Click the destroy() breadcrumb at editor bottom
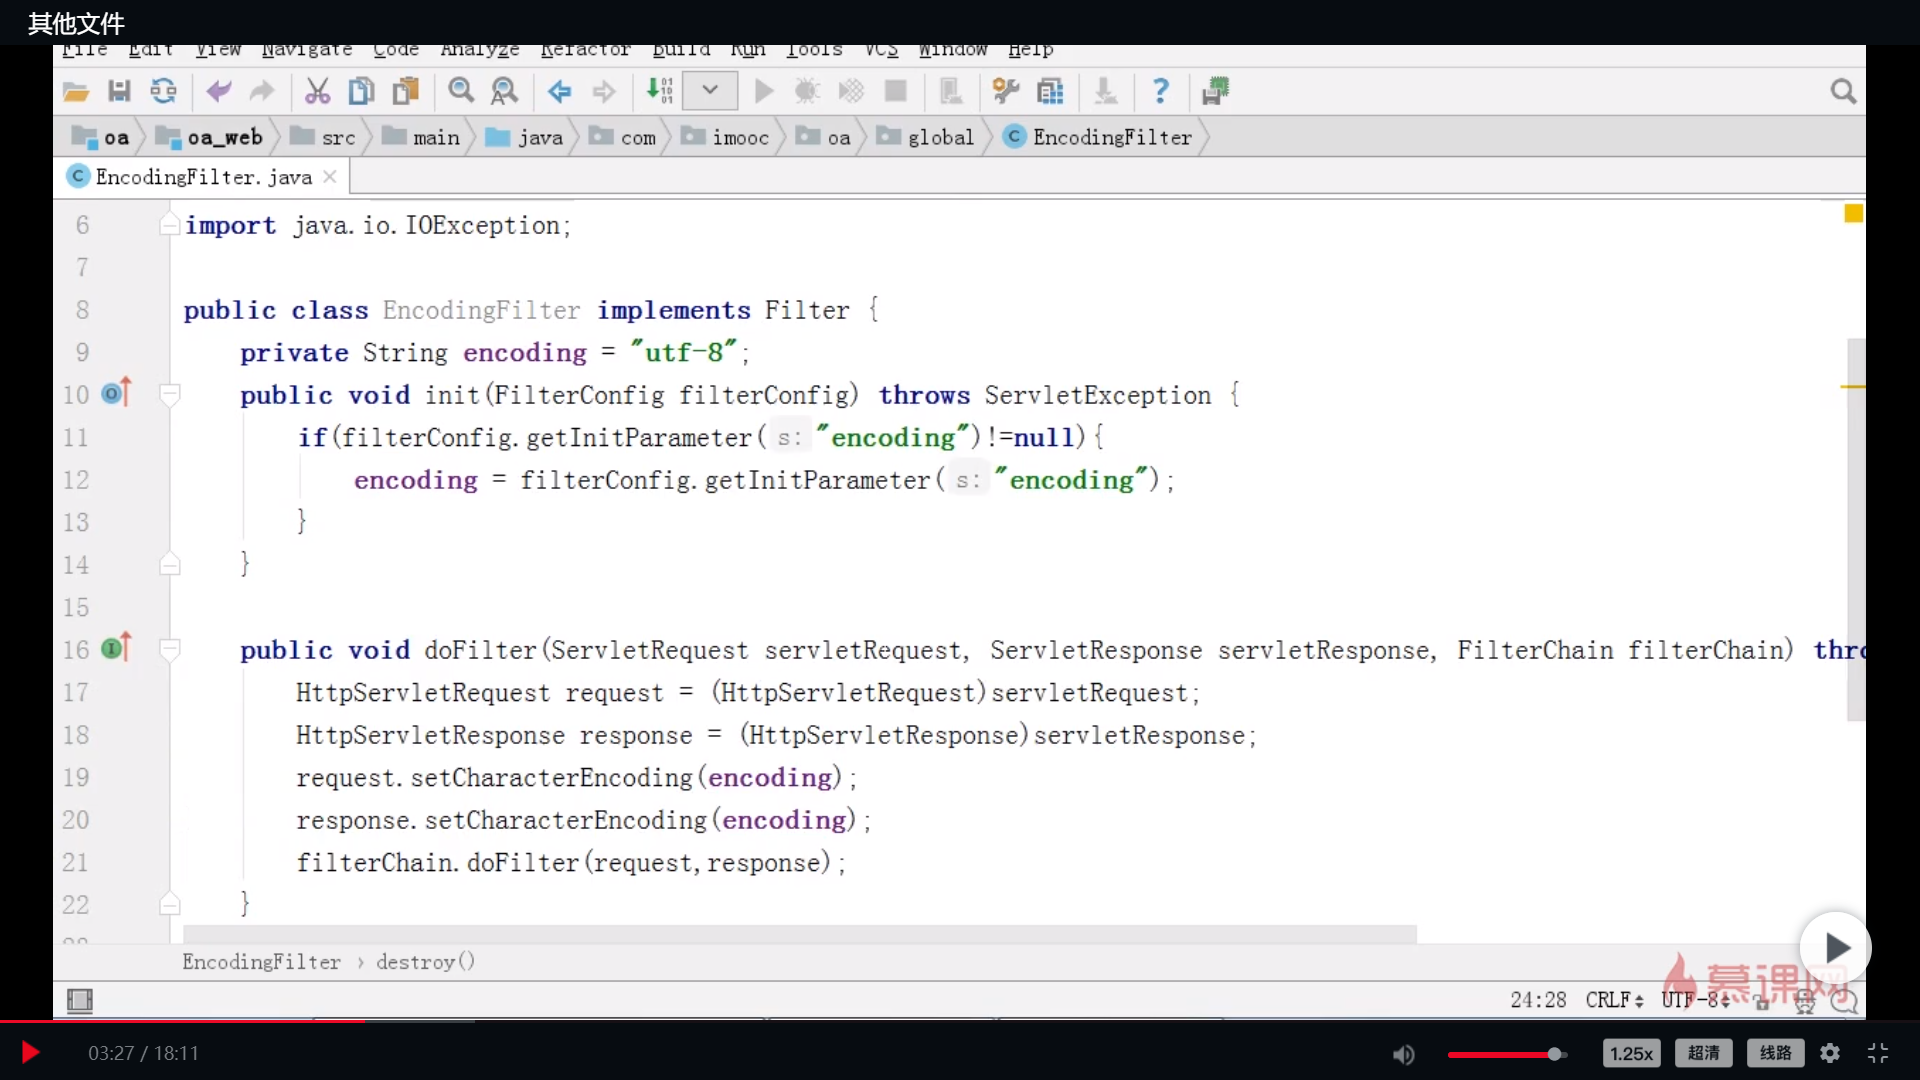Screen dimensions: 1920x1080 point(425,962)
